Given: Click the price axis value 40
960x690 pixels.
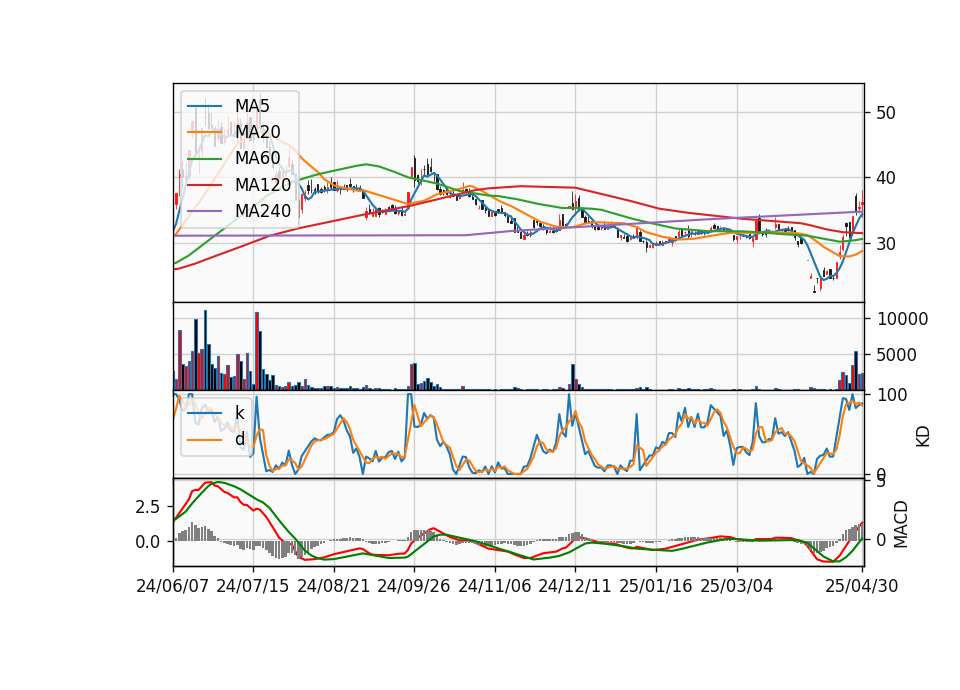Looking at the screenshot, I should (886, 178).
